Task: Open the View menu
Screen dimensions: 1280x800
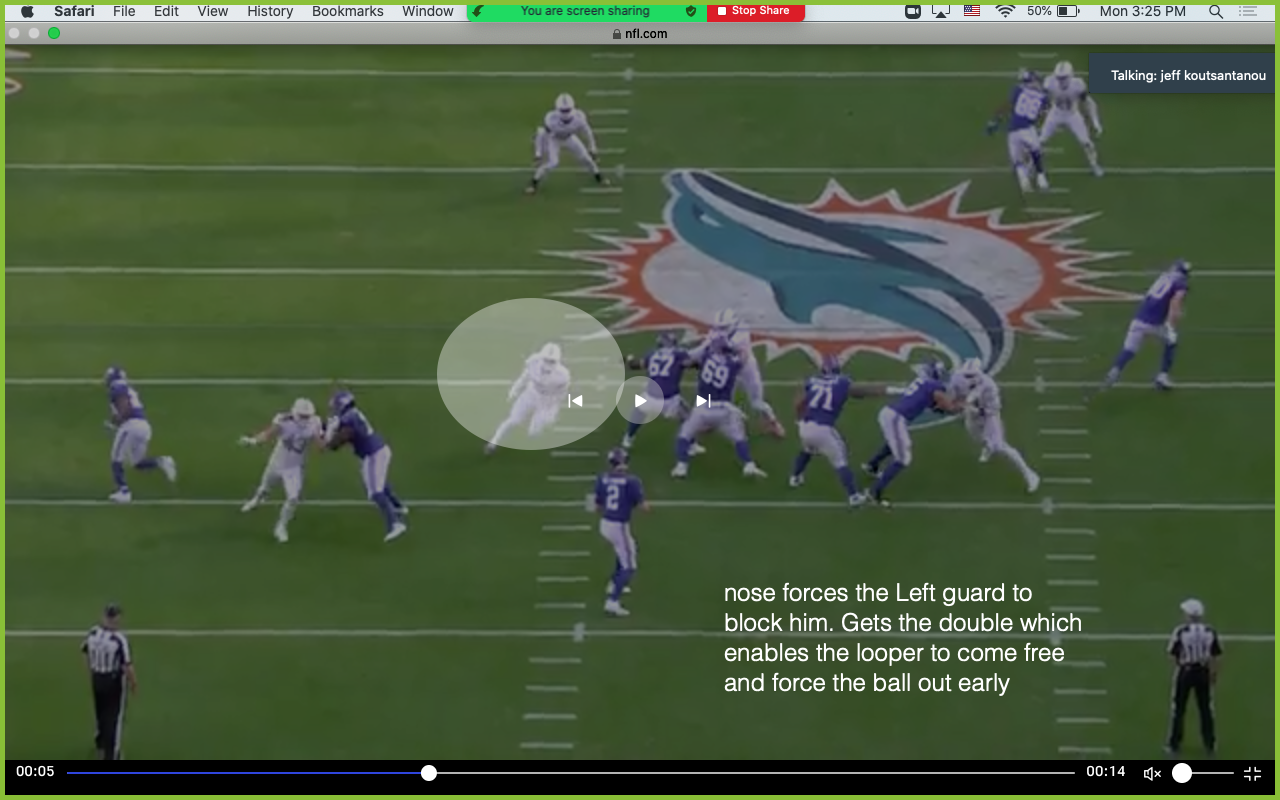Action: 213,11
